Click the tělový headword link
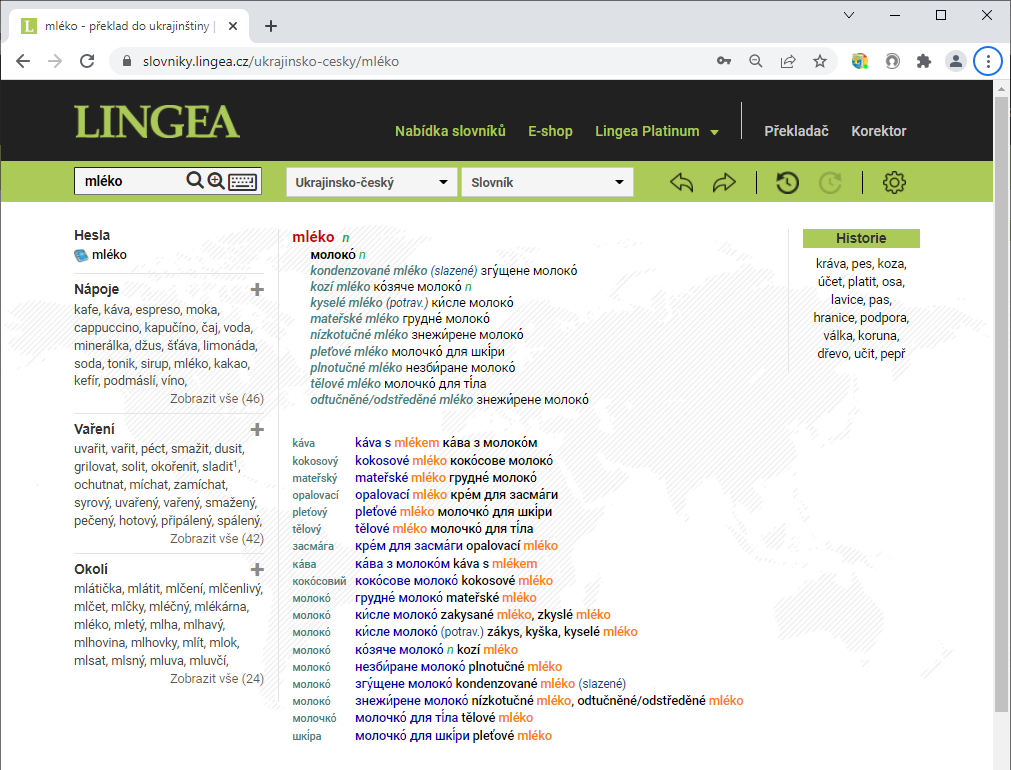 click(306, 529)
